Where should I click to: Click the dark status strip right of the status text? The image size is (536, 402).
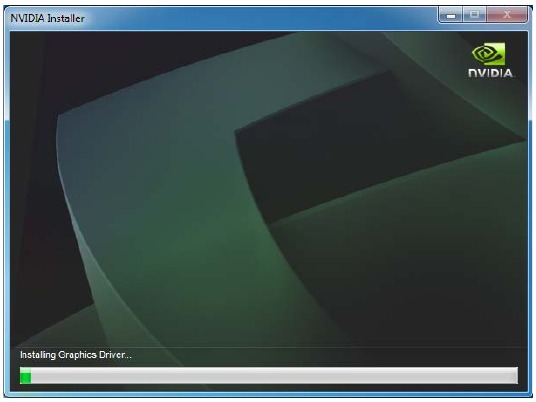pos(325,356)
